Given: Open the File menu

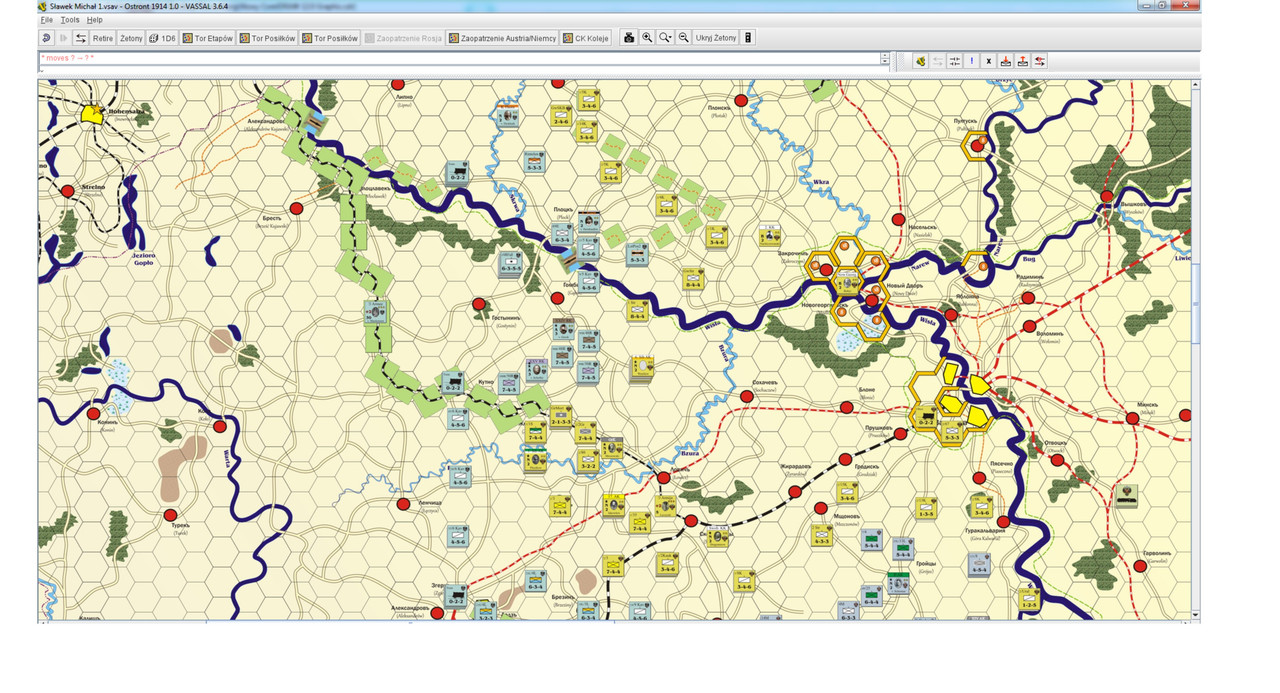Looking at the screenshot, I should [x=47, y=20].
